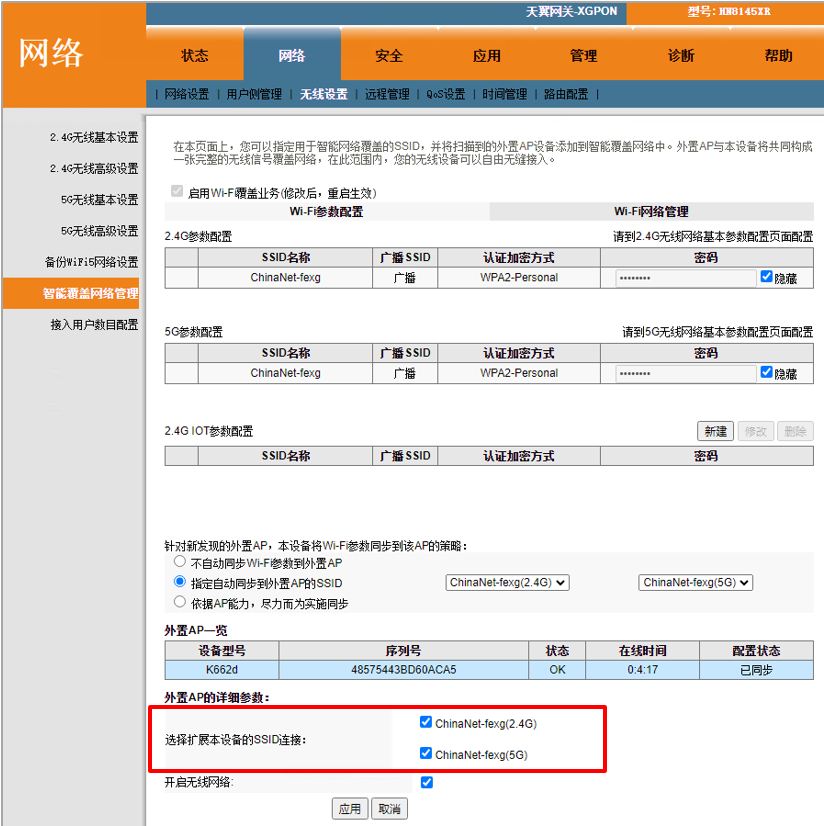The image size is (824, 826).
Task: Click 新建 button for IOT config
Action: coord(715,431)
